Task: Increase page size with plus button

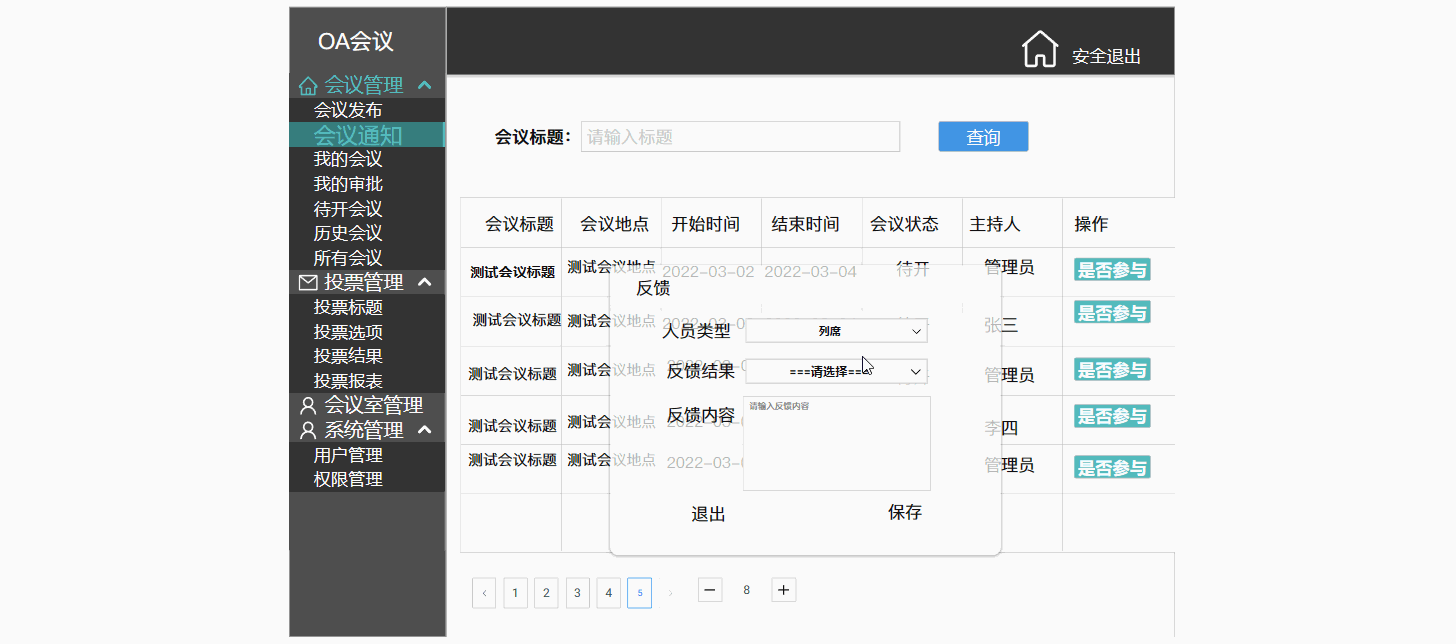Action: [784, 590]
